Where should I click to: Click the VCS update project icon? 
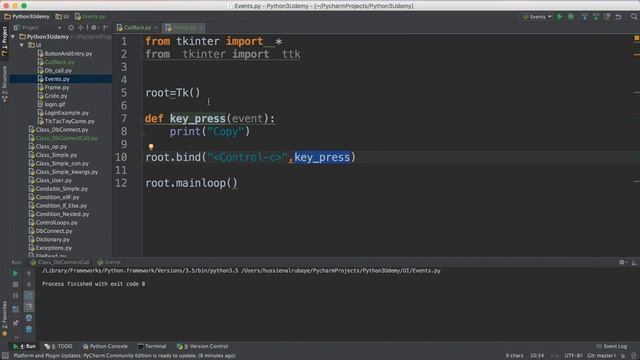584,17
